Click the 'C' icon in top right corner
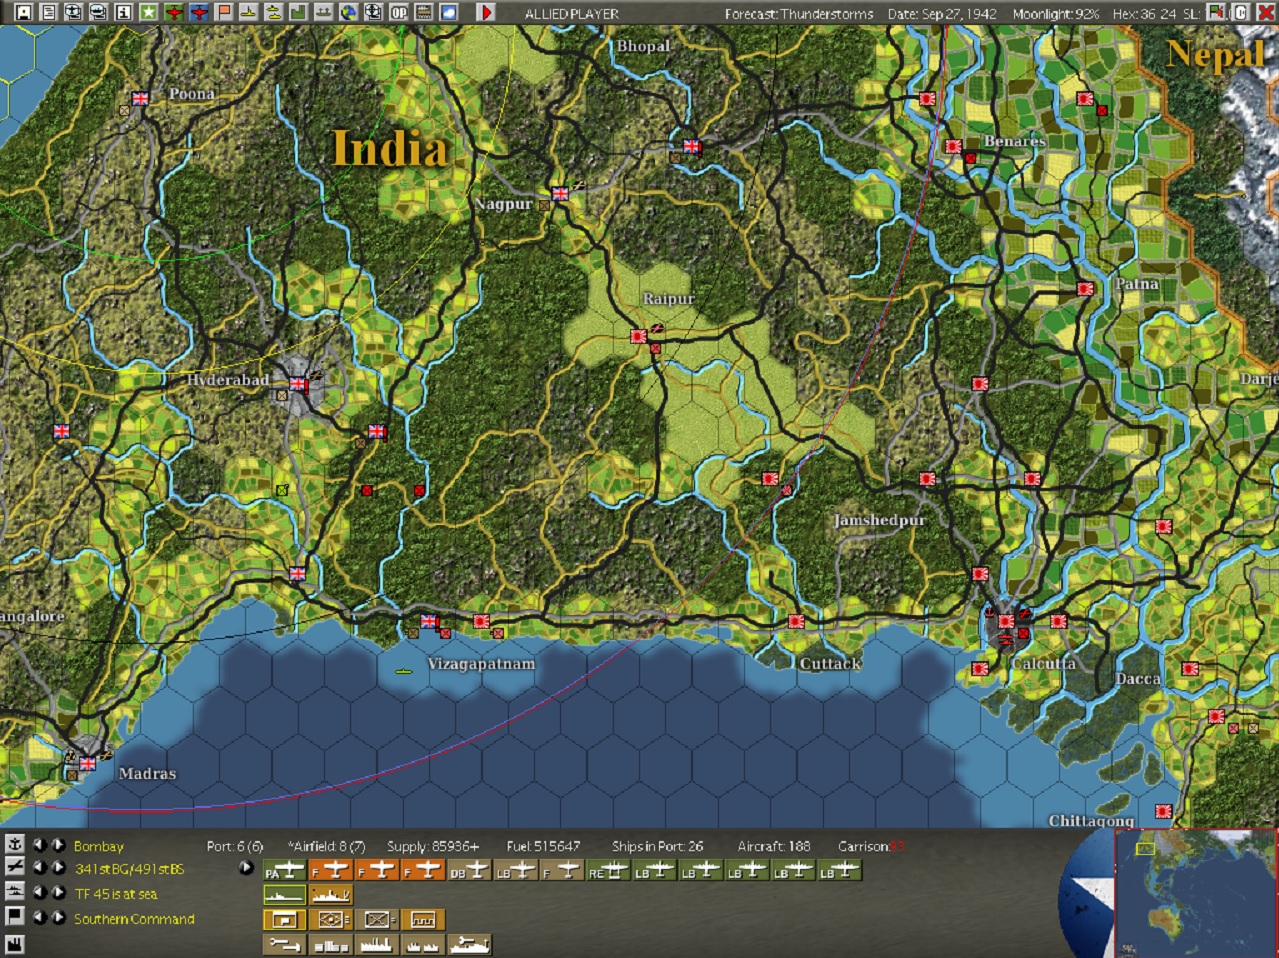Viewport: 1279px width, 958px height. pos(1240,12)
